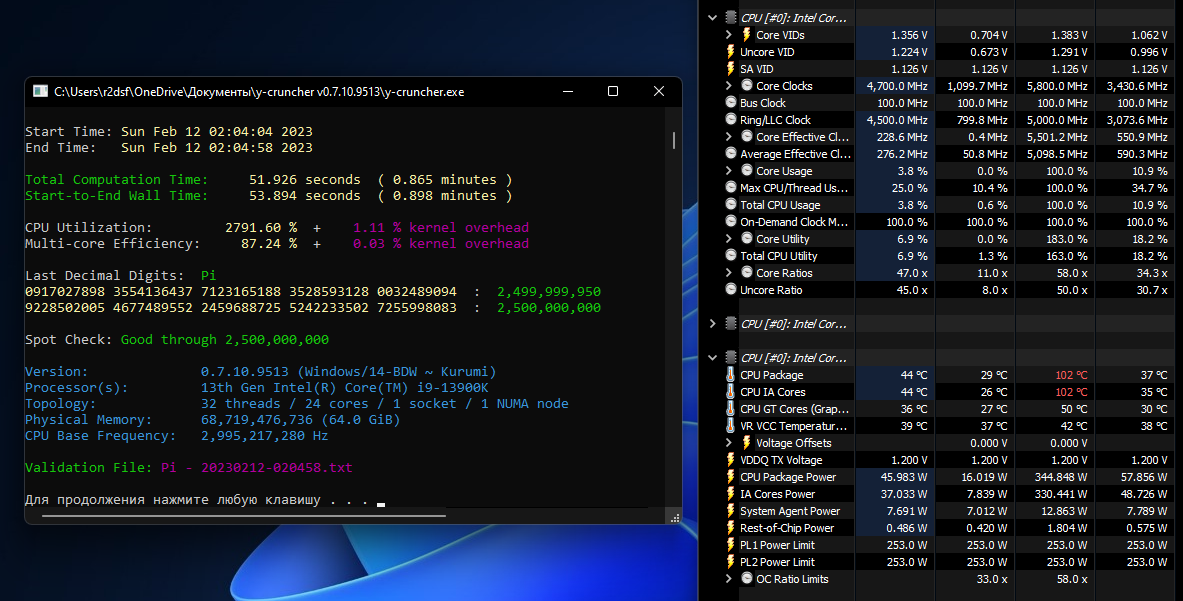Click the '13th Gen Intel(R) Core(TM) i9-13900K' text
The image size is (1183, 601).
tap(344, 388)
